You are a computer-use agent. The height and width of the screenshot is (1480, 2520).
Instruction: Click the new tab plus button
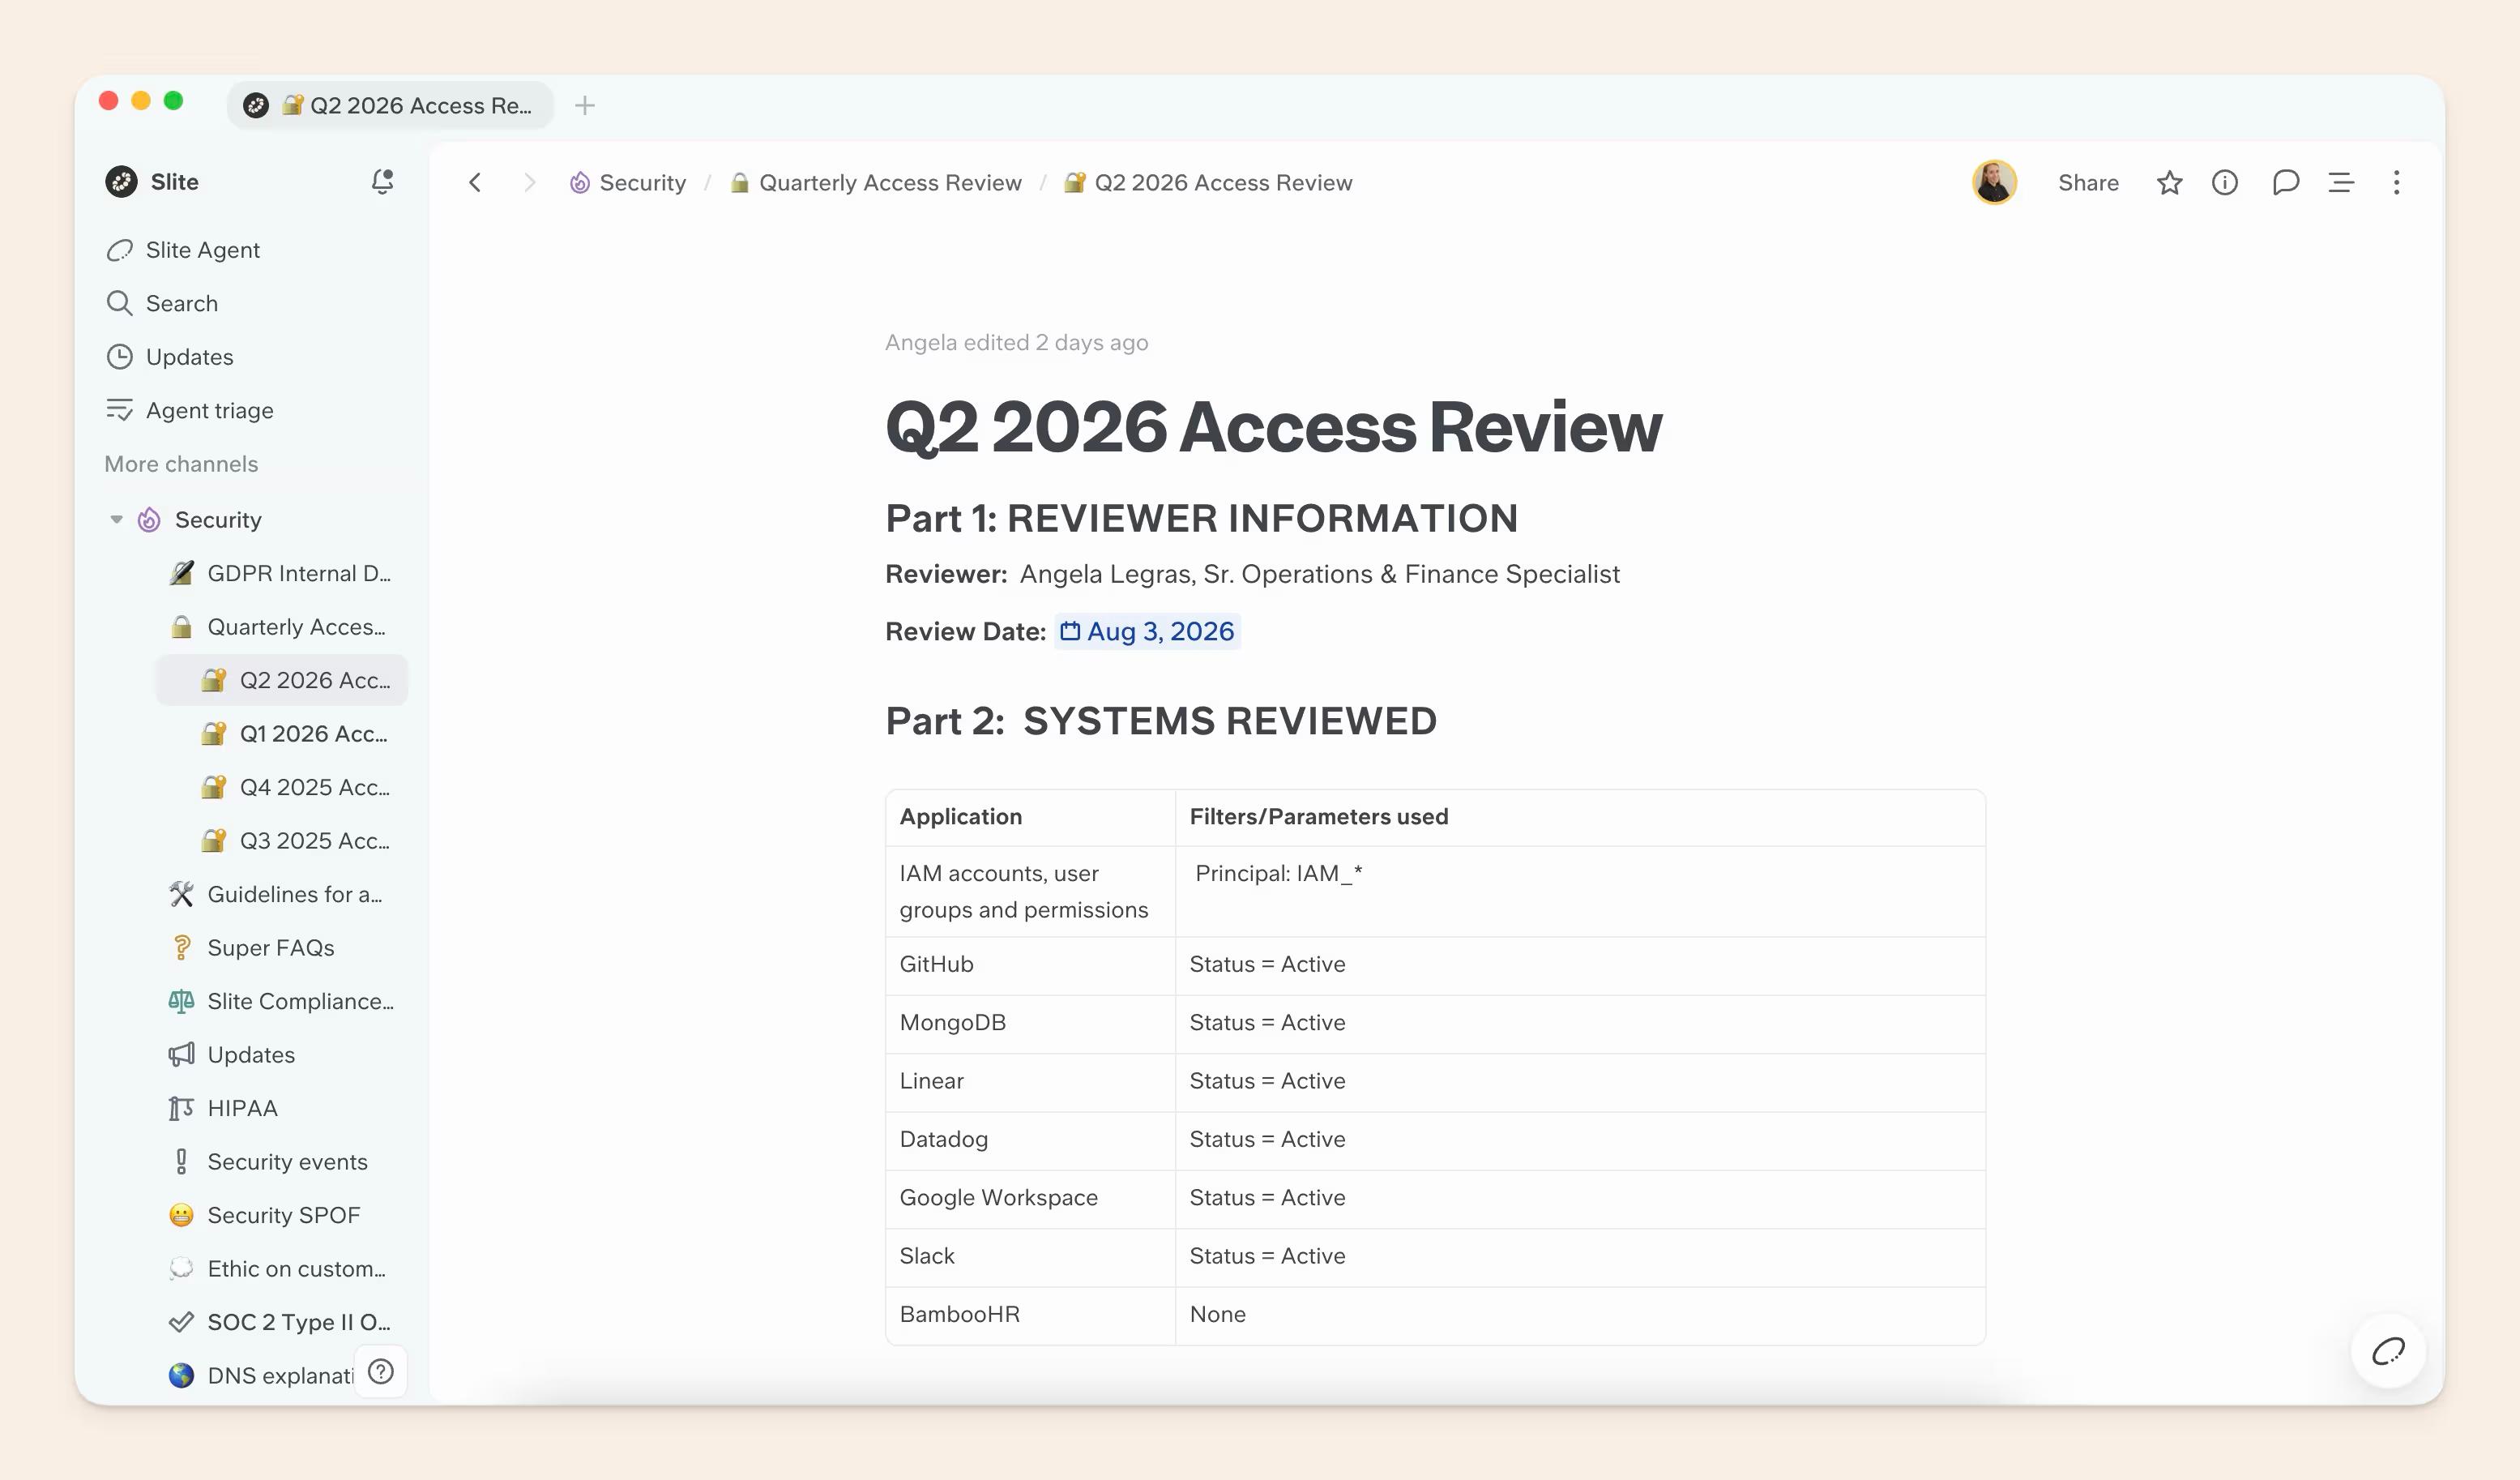[585, 105]
